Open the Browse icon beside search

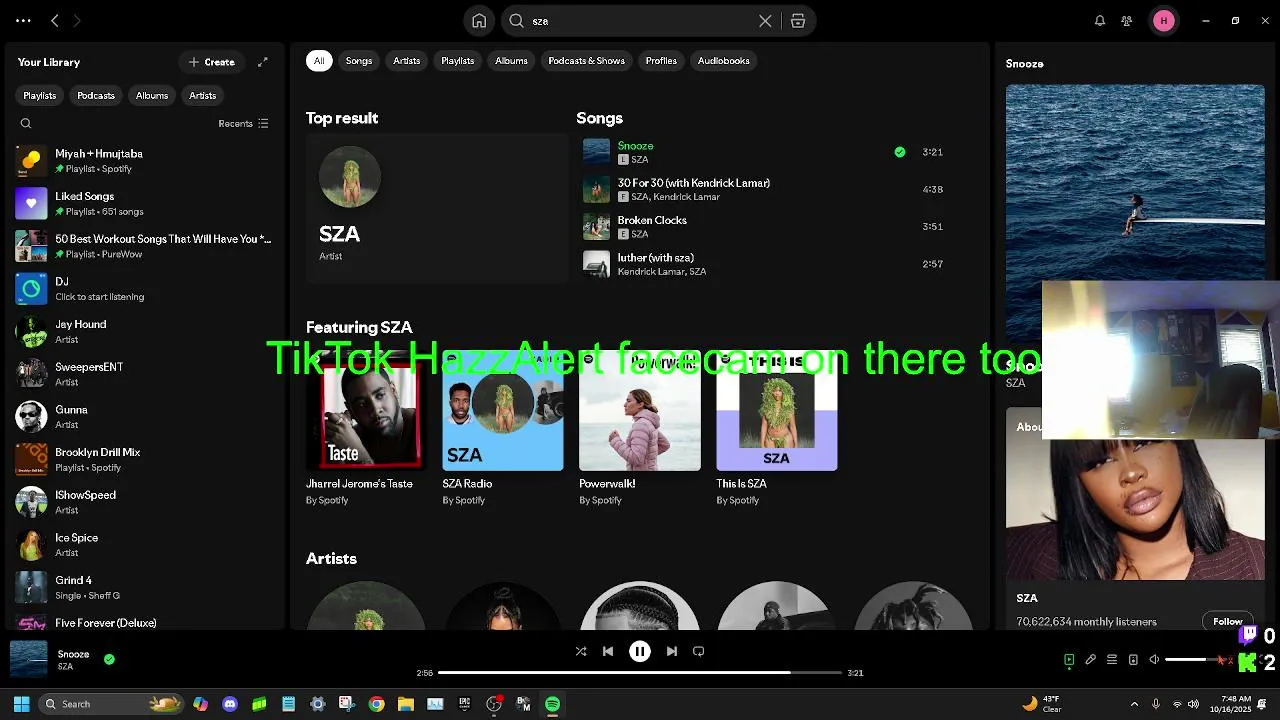point(798,21)
